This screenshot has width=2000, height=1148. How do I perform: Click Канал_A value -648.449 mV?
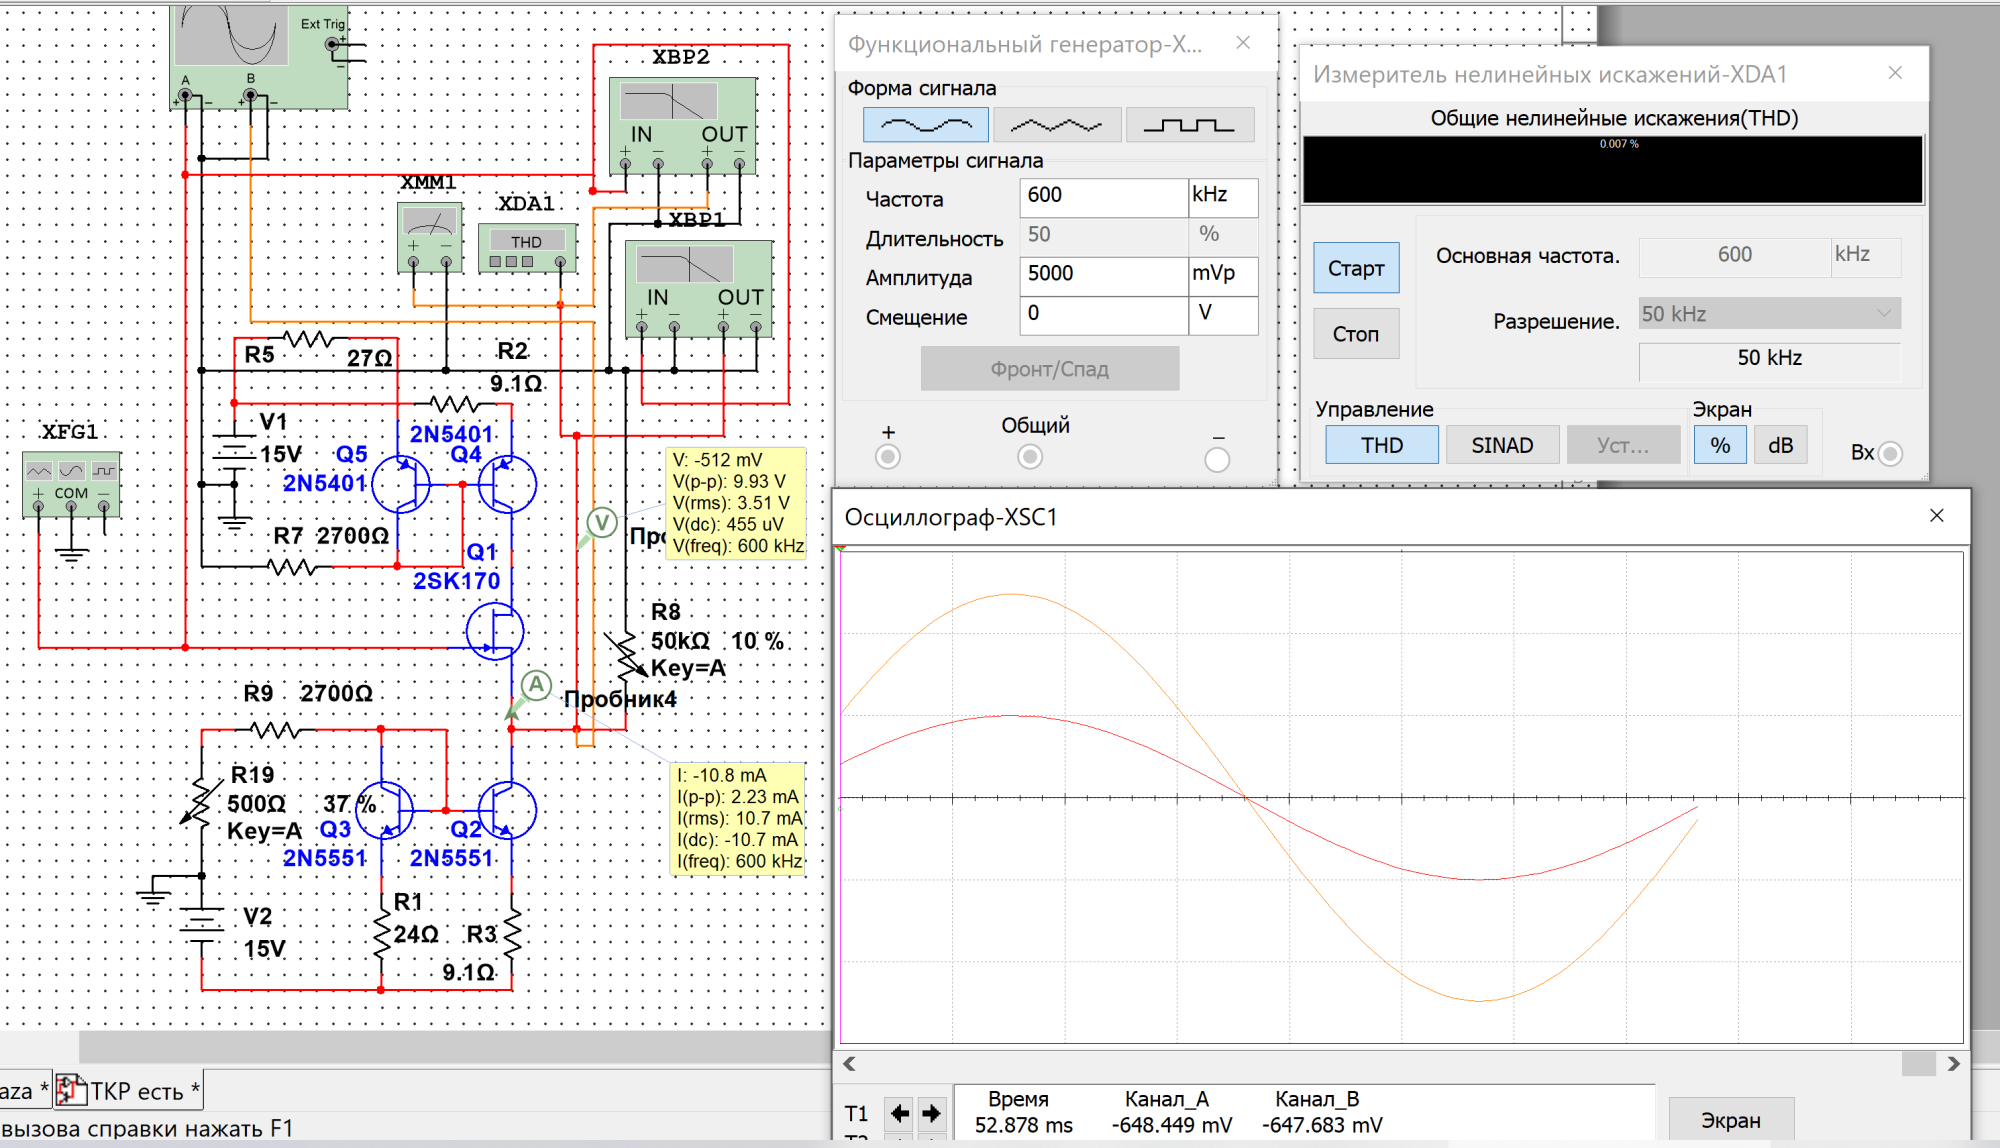pyautogui.click(x=1171, y=1125)
